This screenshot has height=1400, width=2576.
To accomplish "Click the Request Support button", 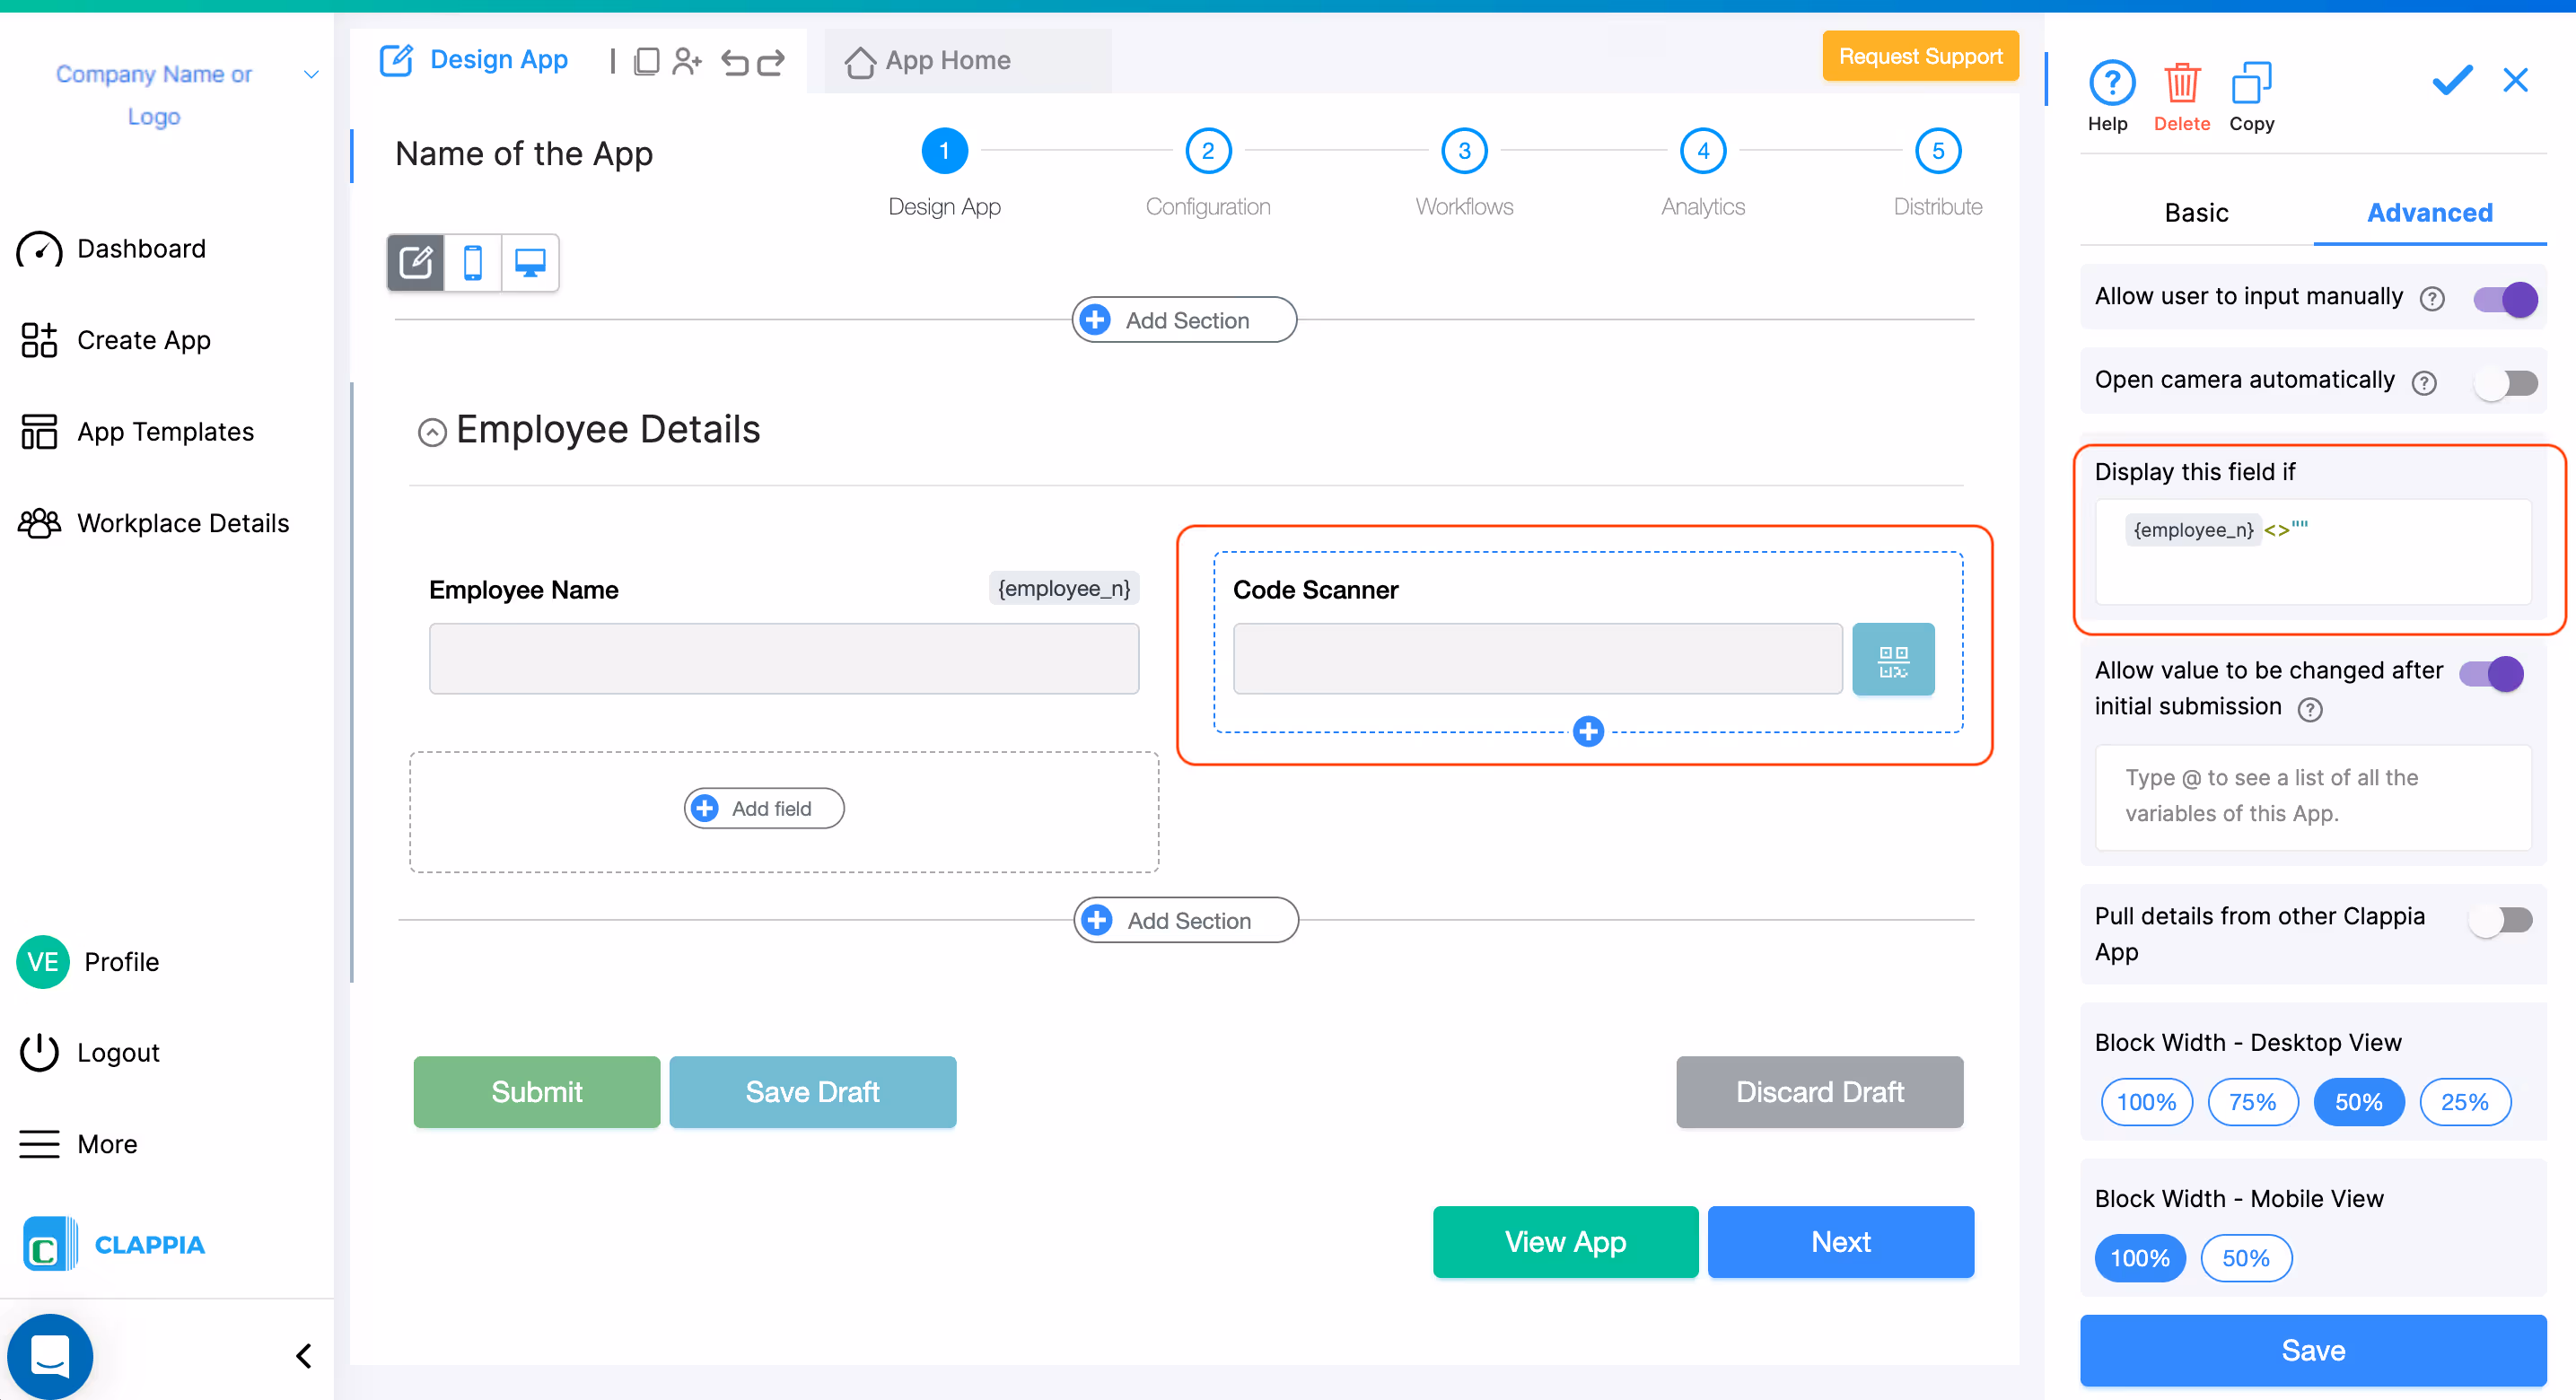I will 1919,57.
